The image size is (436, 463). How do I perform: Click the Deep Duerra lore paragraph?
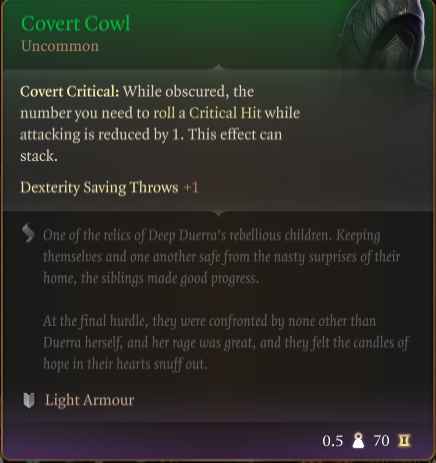coord(221,257)
